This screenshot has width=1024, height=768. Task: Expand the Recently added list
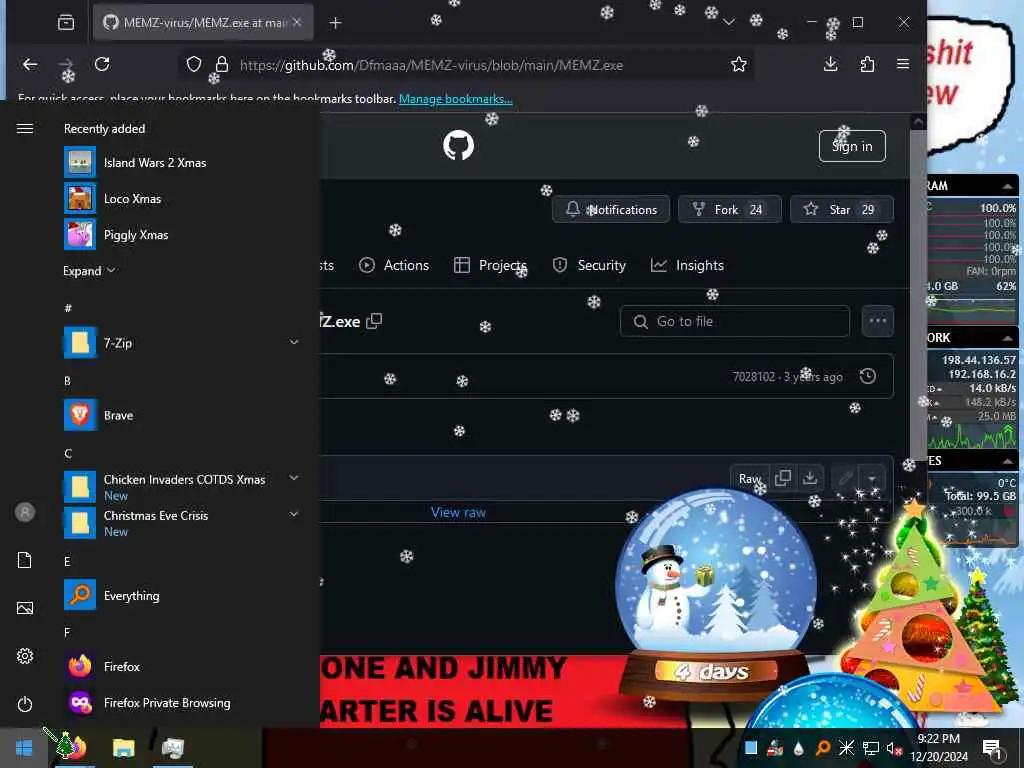click(x=89, y=270)
